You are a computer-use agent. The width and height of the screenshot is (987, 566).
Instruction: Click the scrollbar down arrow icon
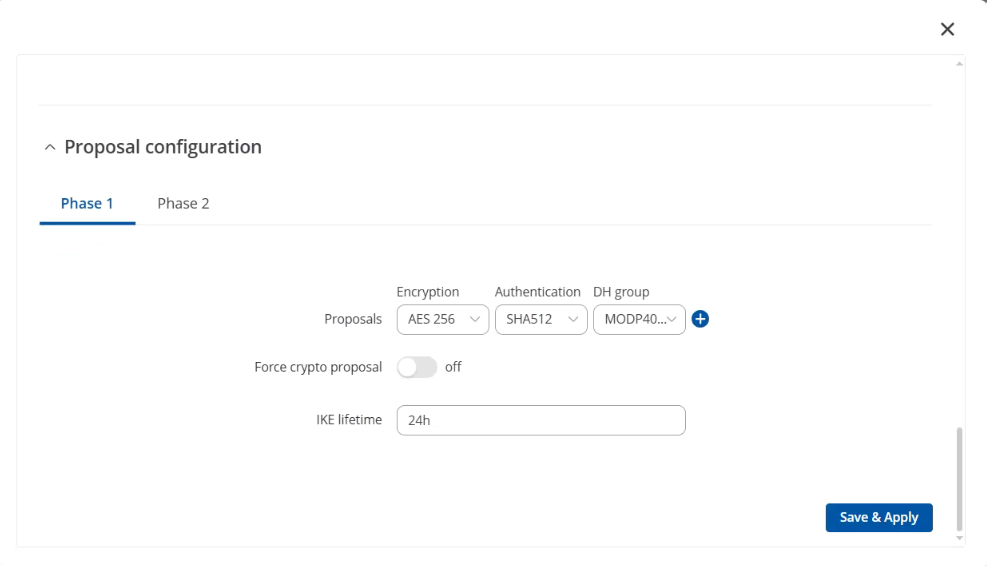(959, 538)
